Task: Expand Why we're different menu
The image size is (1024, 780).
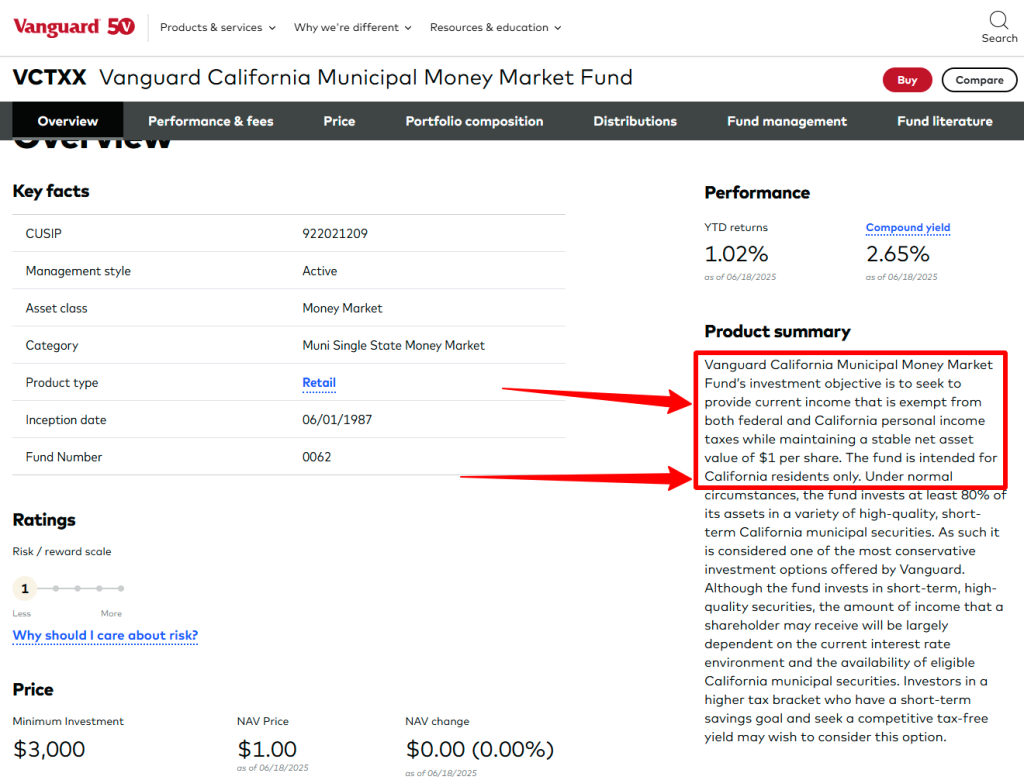Action: 352,28
